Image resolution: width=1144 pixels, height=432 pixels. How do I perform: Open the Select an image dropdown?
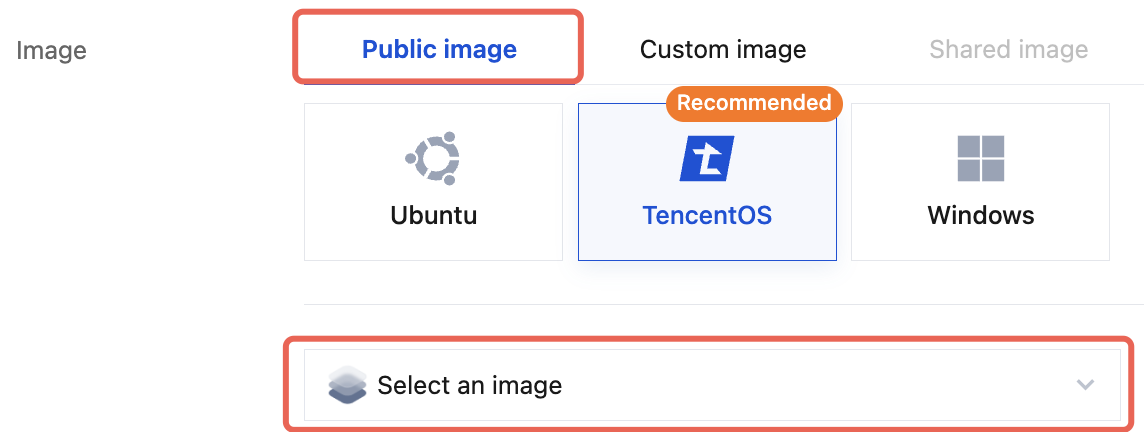(712, 385)
